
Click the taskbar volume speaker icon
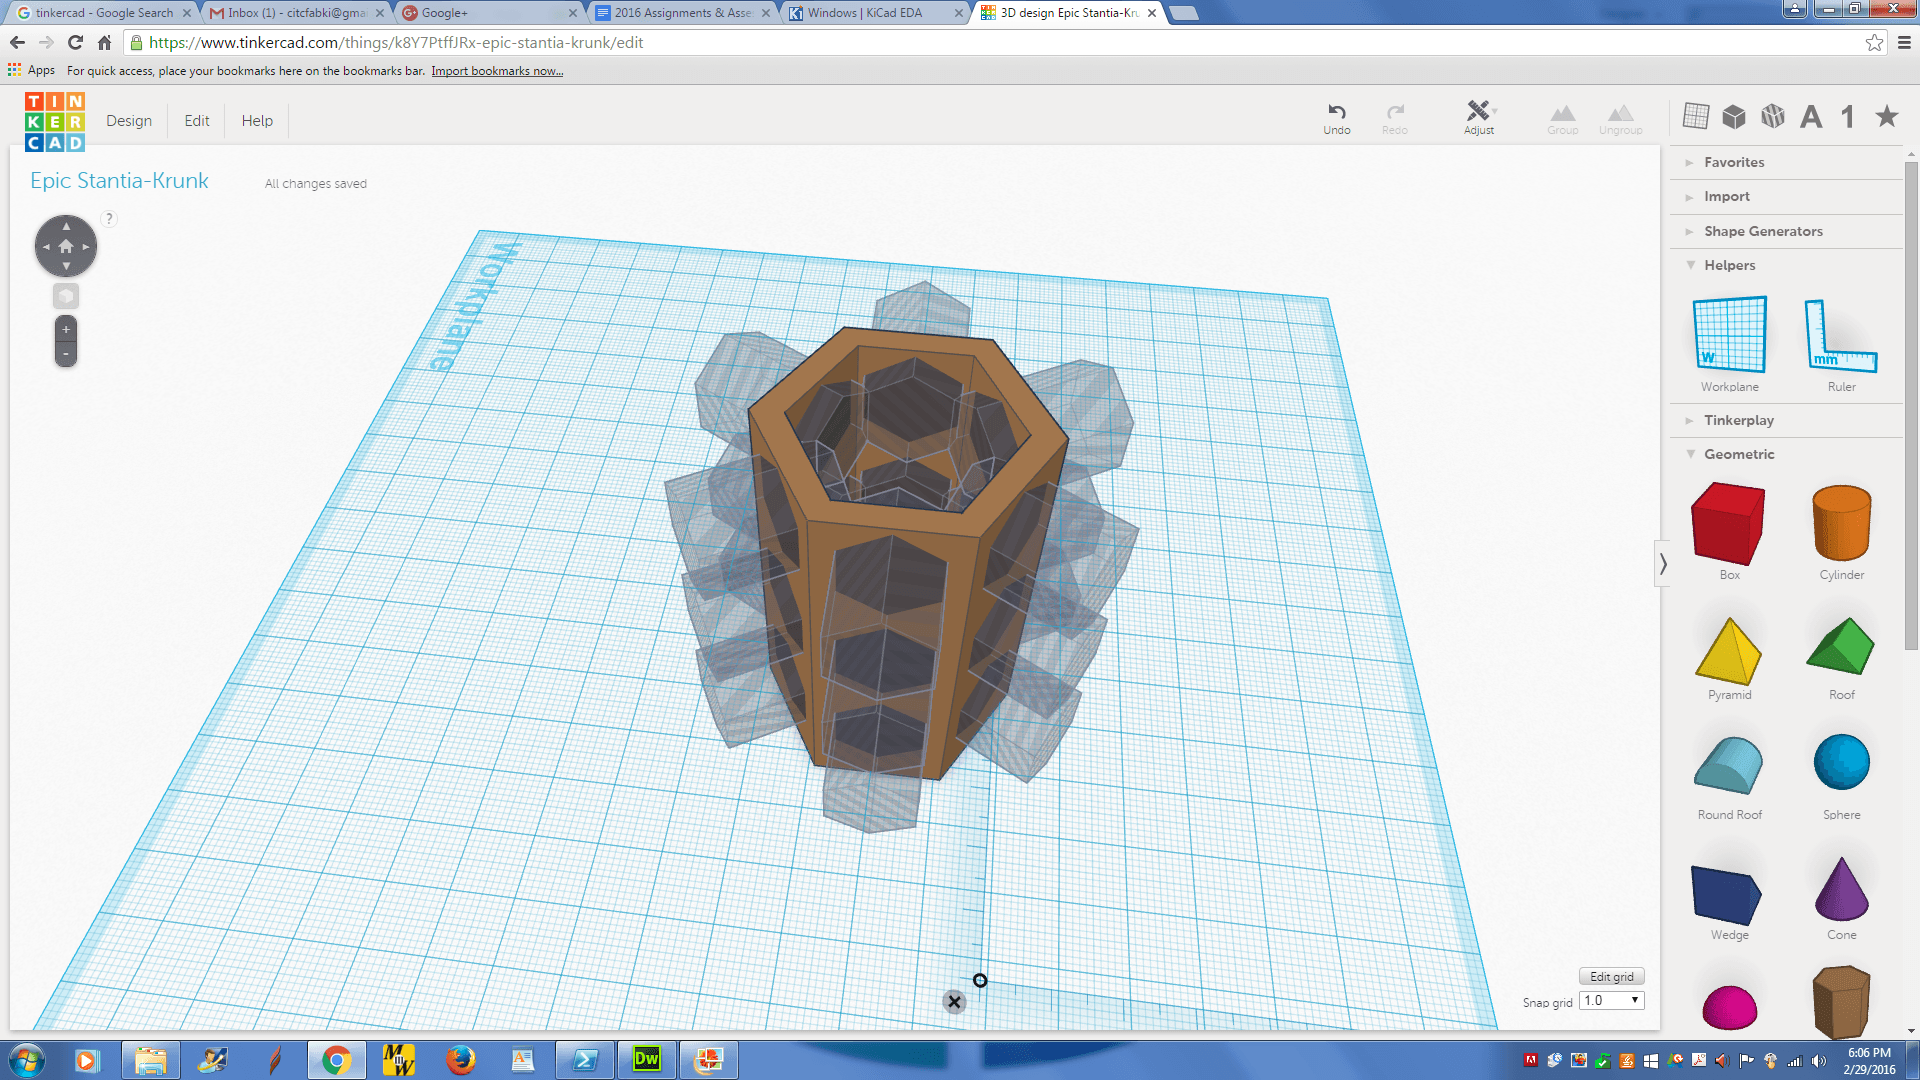click(x=1818, y=1061)
